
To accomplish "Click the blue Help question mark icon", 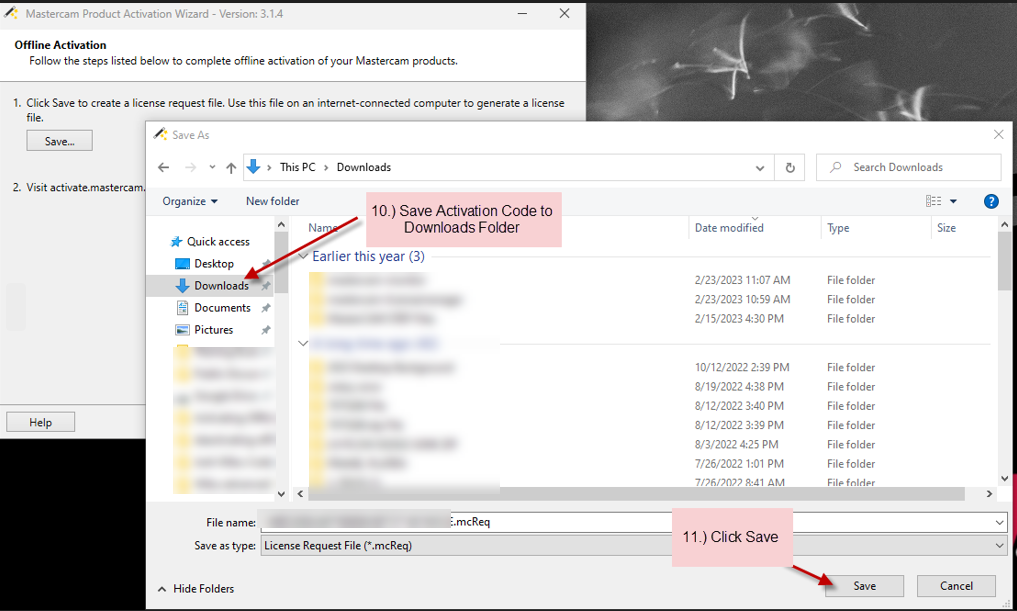I will pyautogui.click(x=991, y=202).
